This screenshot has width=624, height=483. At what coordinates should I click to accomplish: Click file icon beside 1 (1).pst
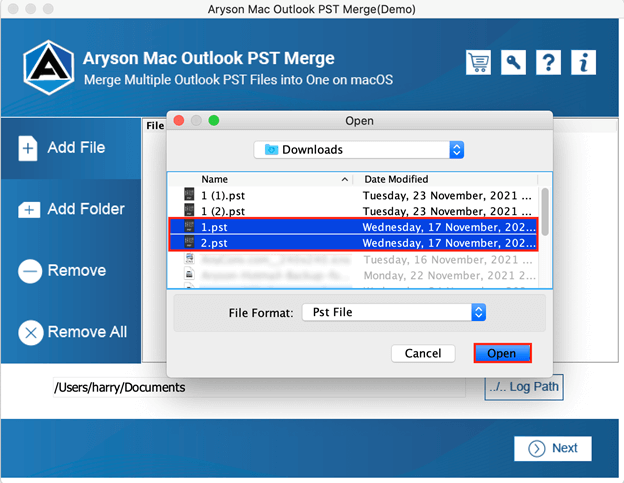tap(189, 194)
